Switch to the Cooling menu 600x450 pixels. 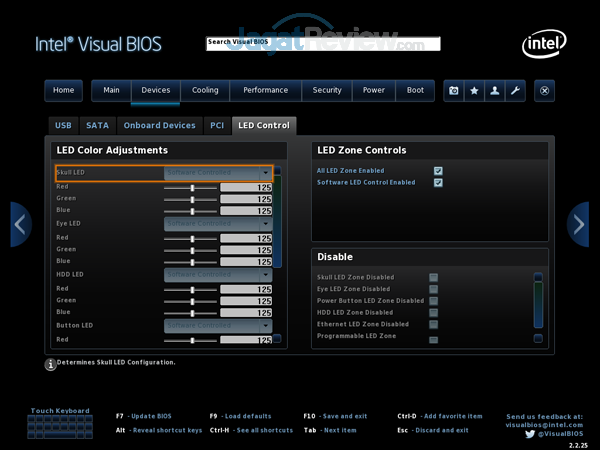pyautogui.click(x=205, y=90)
